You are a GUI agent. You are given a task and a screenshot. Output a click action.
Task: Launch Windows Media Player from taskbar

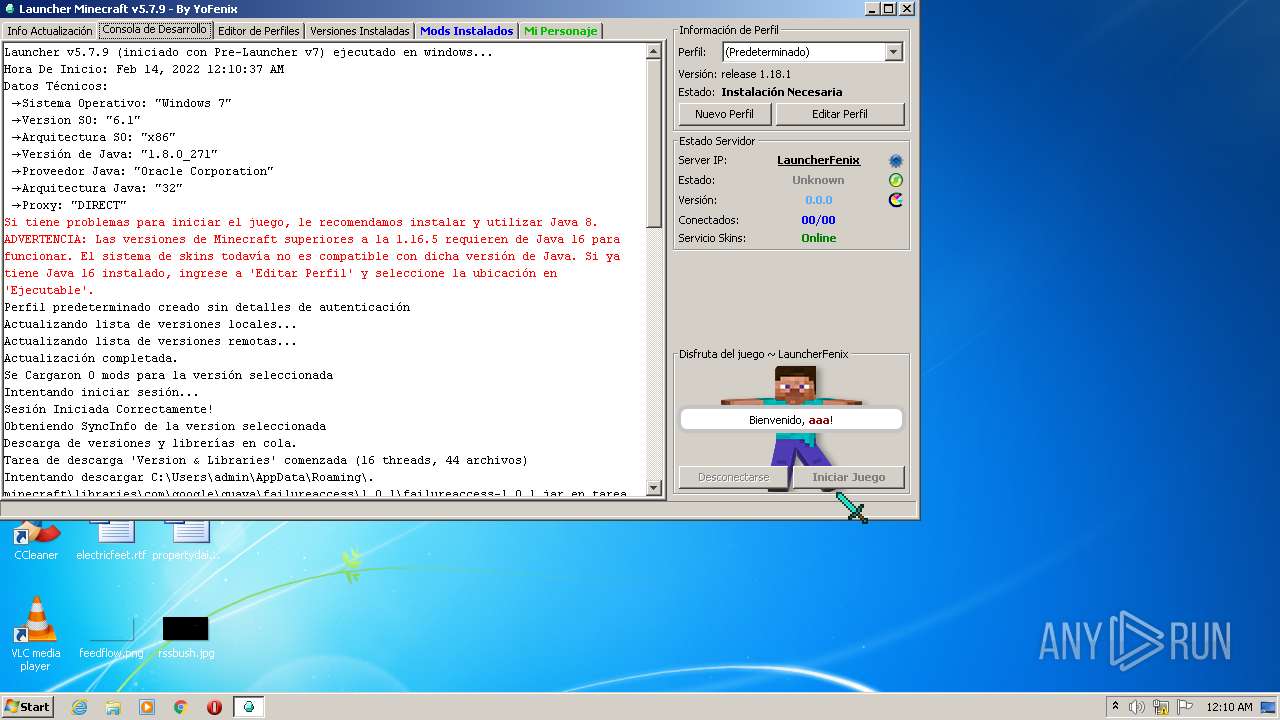147,707
